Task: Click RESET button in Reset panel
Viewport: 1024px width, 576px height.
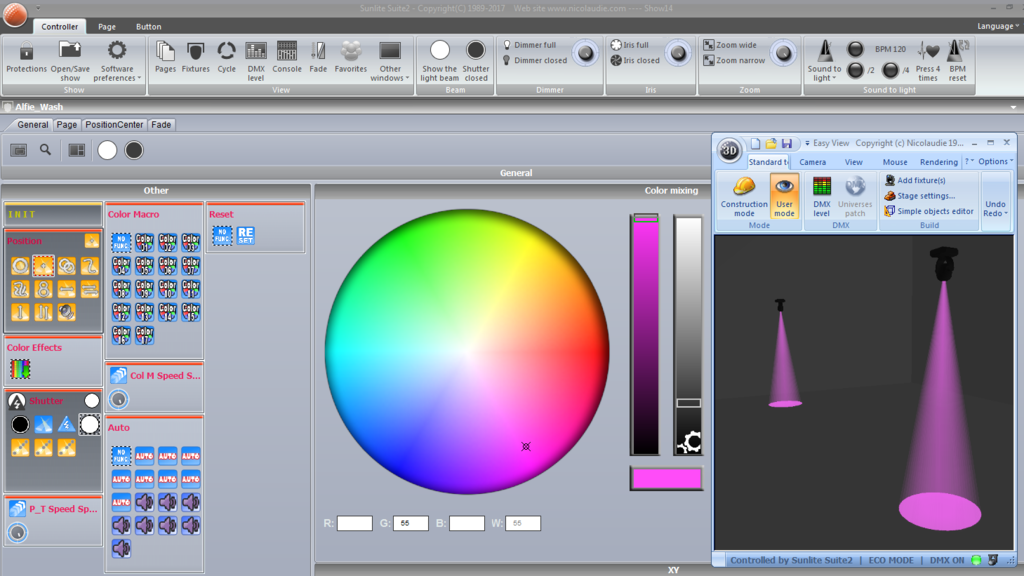Action: 246,235
